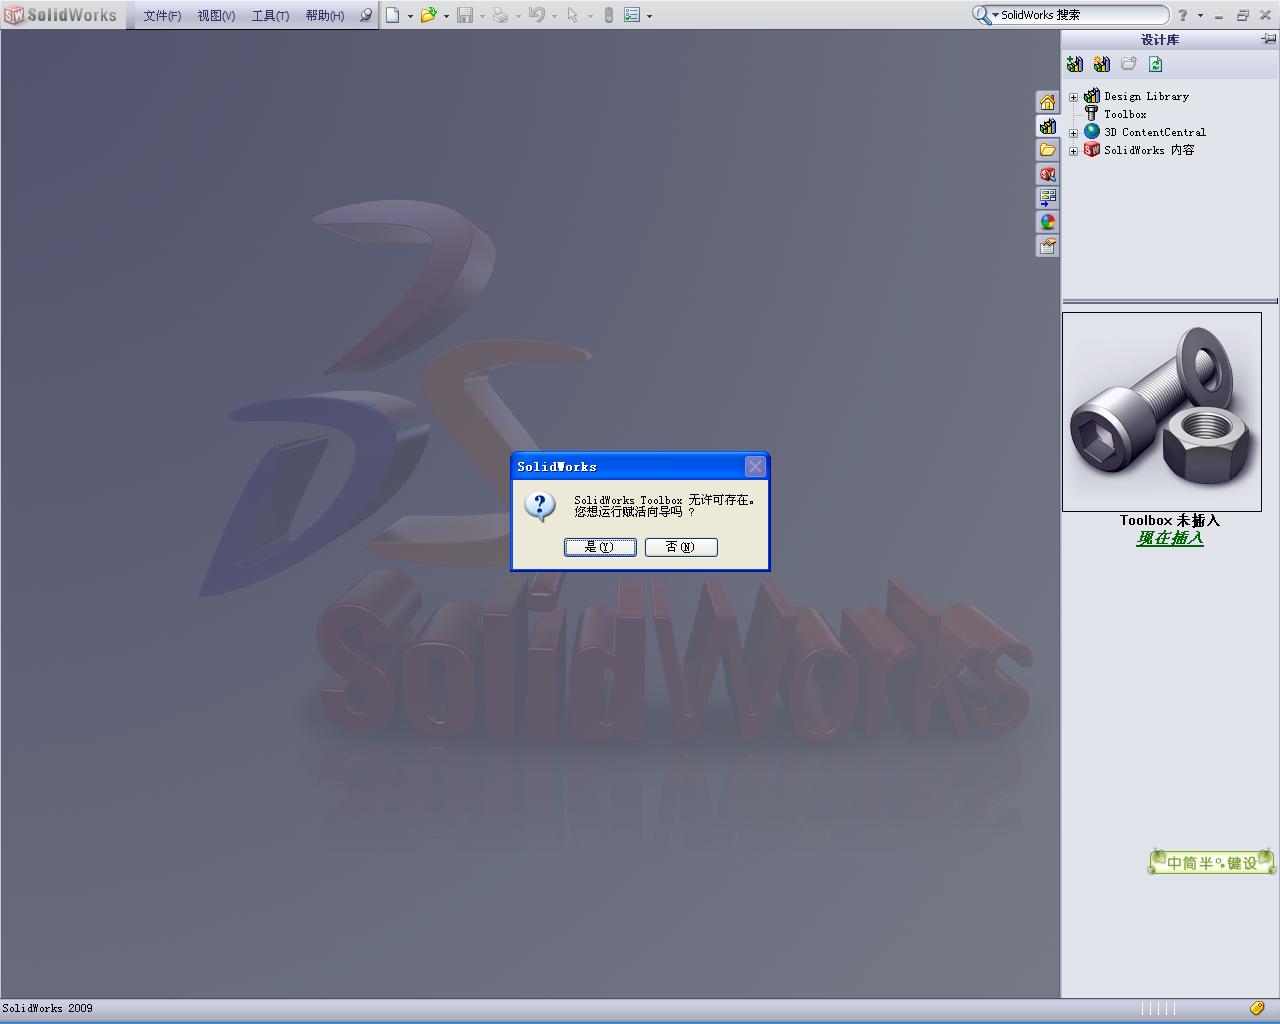Click the SolidWorks logo in the title bar
Screen dimensions: 1280x1024
pos(61,15)
